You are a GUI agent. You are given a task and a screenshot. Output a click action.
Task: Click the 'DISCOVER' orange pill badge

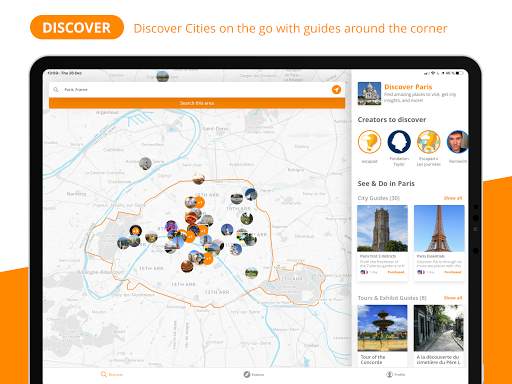click(77, 27)
